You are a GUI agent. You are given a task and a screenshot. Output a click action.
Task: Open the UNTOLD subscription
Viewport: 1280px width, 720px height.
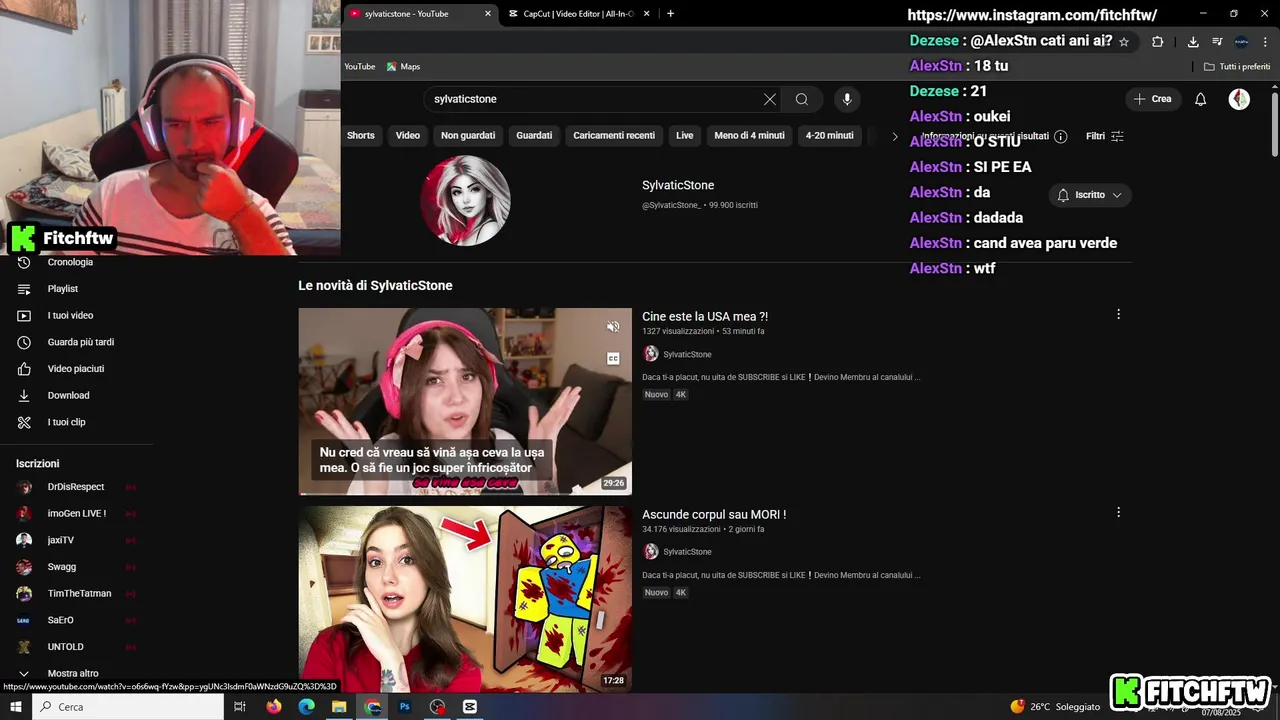65,647
